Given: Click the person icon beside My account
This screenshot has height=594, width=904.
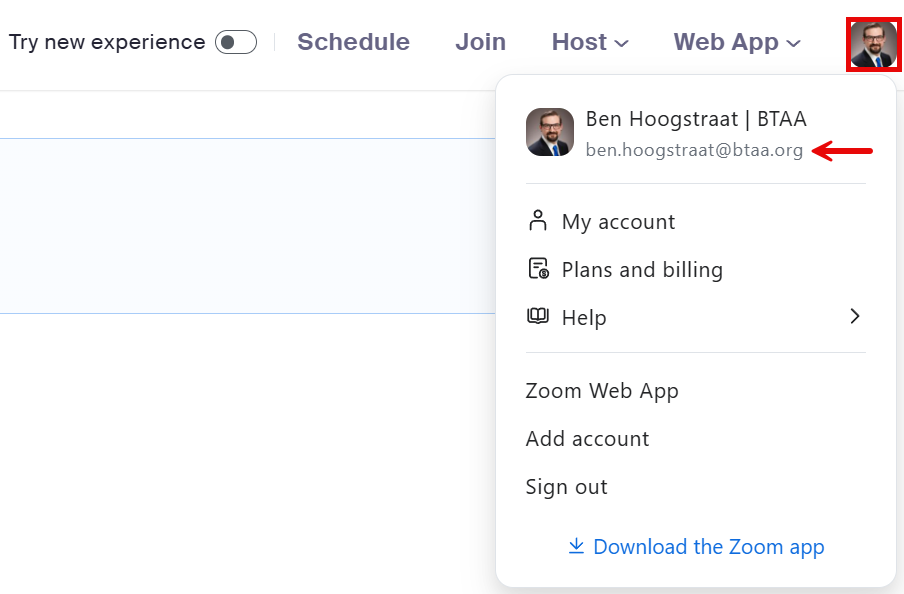Looking at the screenshot, I should (x=537, y=220).
